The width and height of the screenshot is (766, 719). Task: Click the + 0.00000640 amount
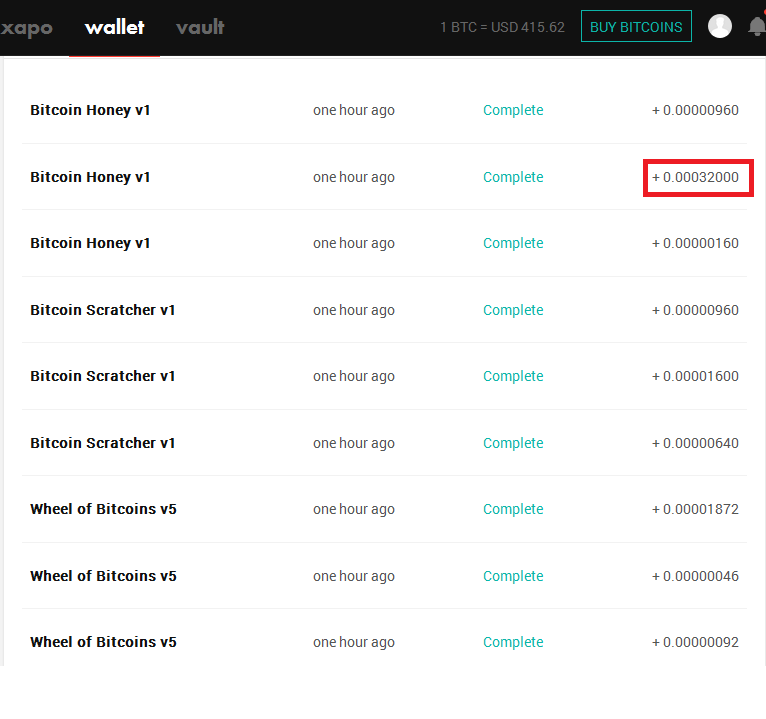(695, 443)
